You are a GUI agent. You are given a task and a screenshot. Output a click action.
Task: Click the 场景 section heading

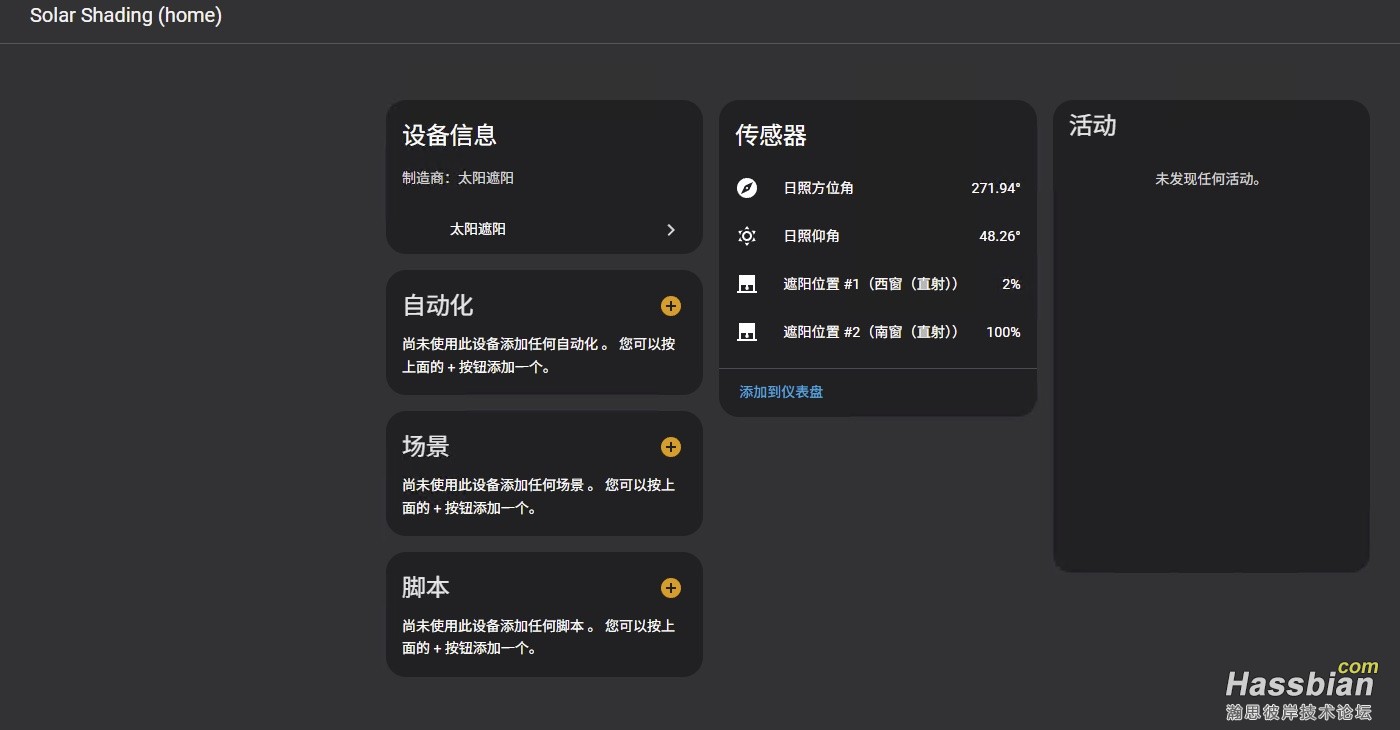[x=426, y=446]
